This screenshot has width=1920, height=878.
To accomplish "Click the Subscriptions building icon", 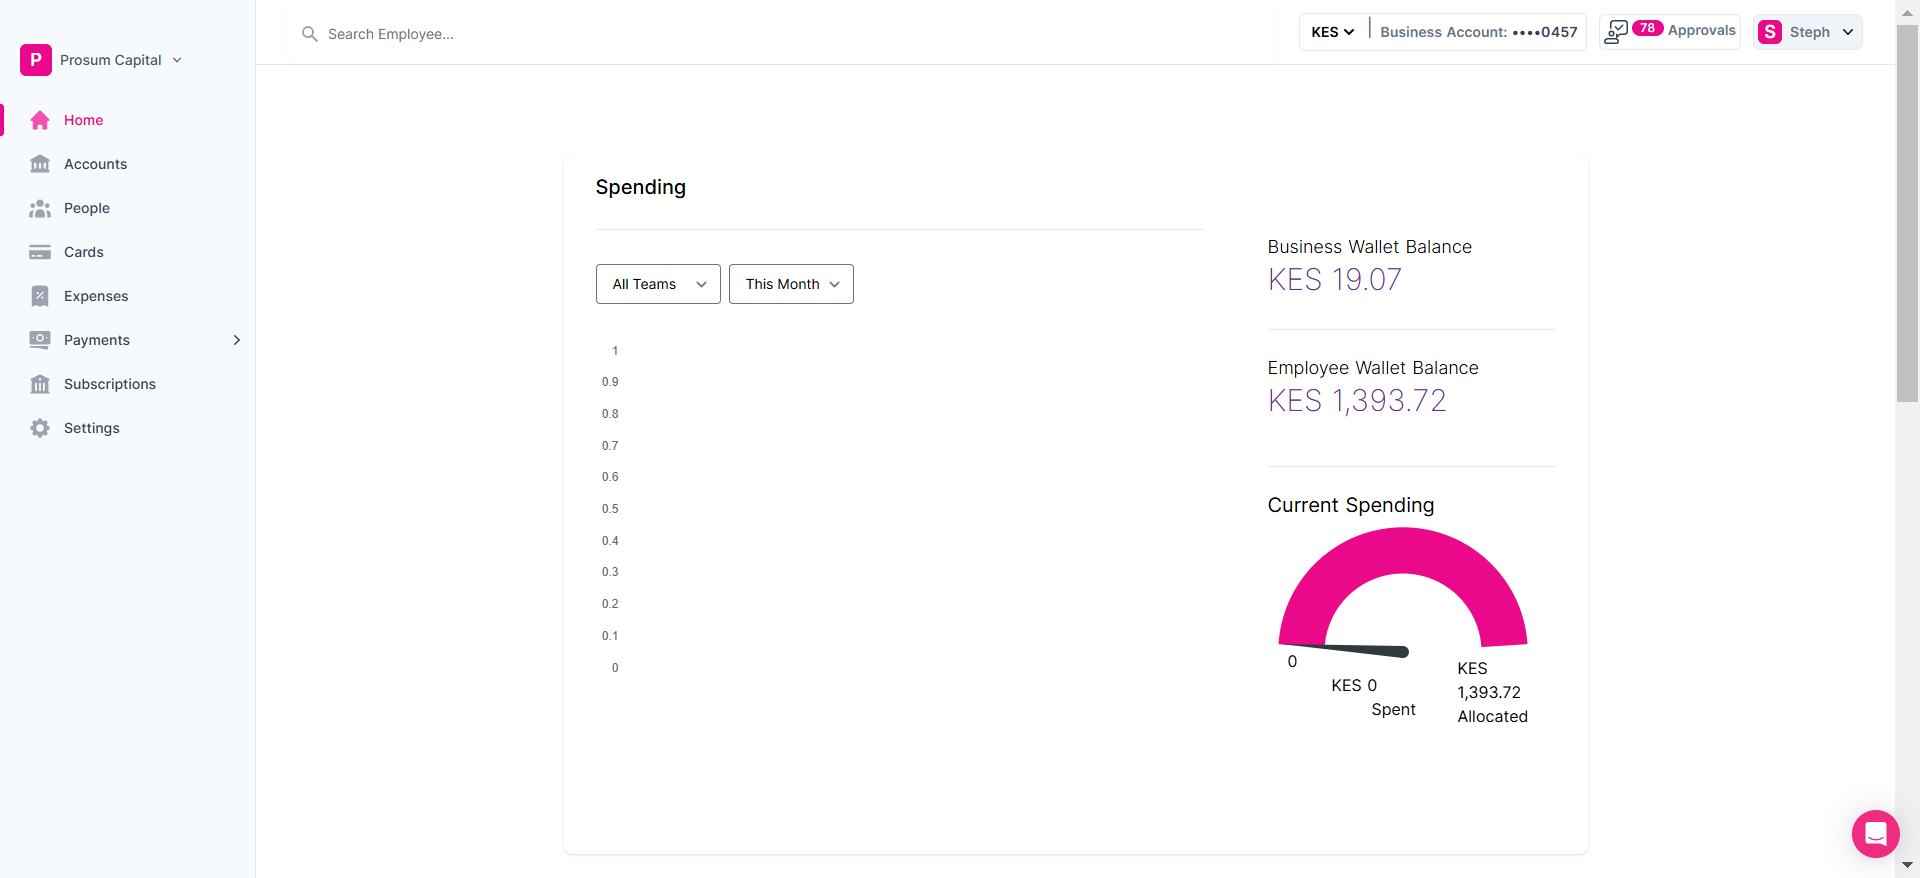I will (x=40, y=384).
